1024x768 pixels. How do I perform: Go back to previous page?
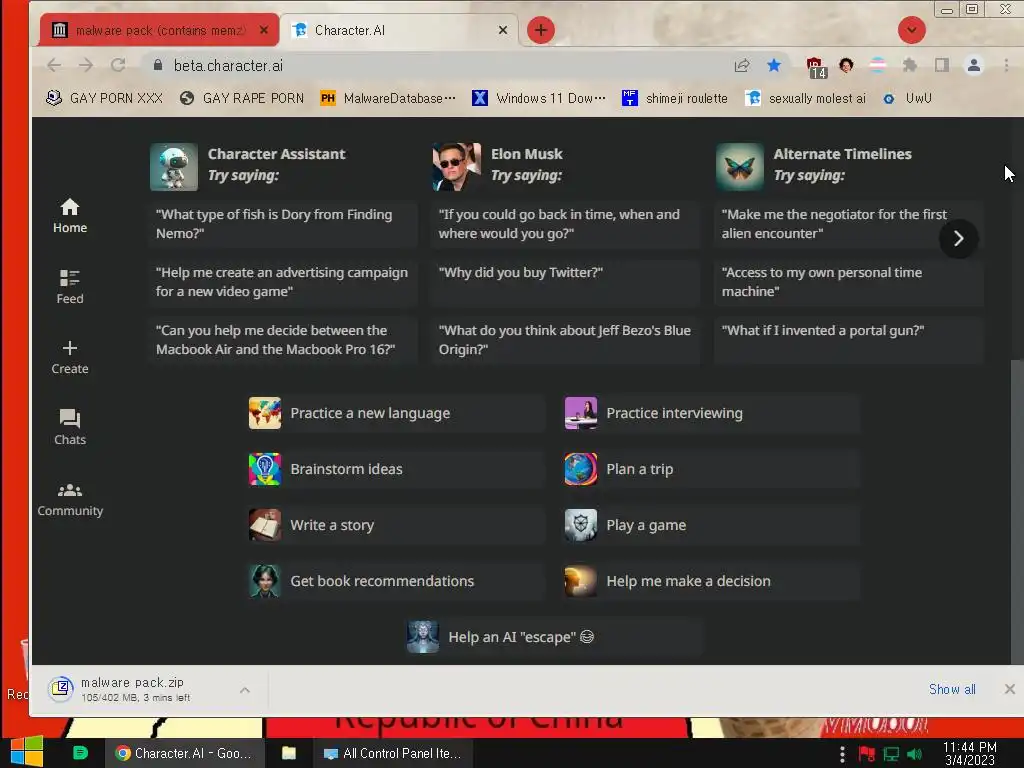pos(54,65)
